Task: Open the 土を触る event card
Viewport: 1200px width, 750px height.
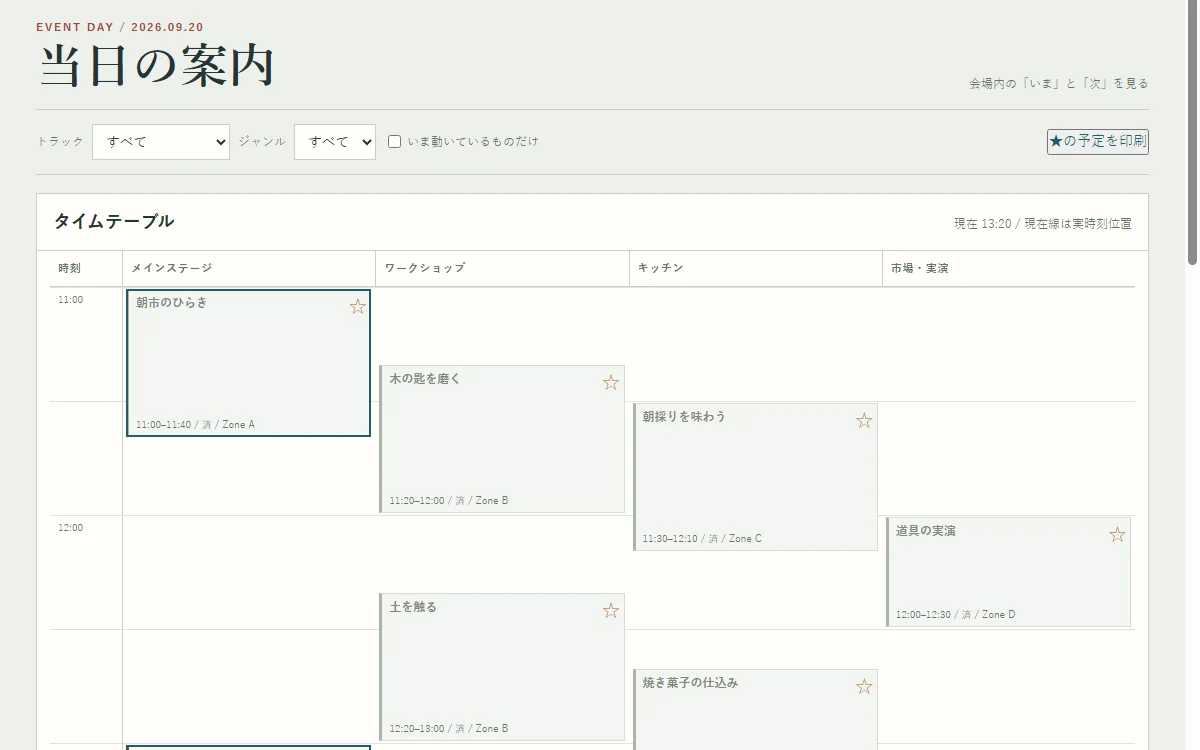Action: click(x=502, y=667)
